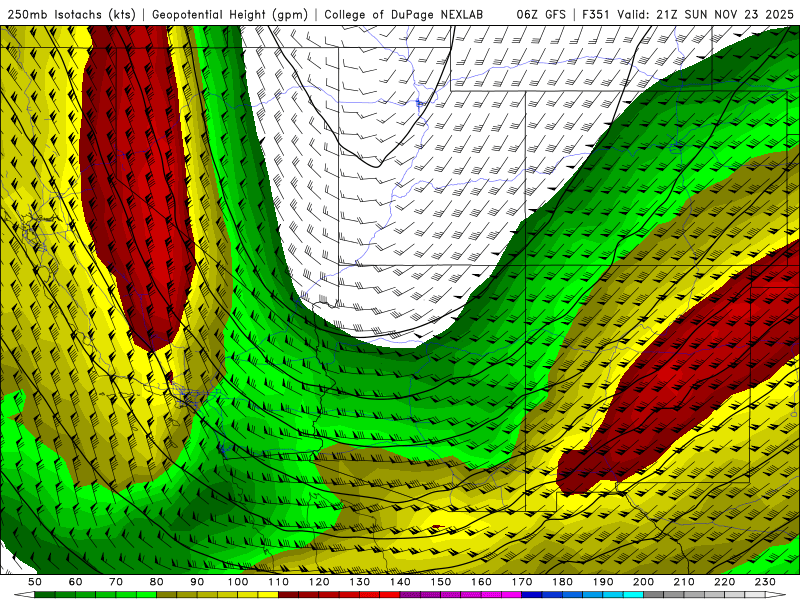Click the legend value 190
The image size is (800, 600).
(603, 582)
